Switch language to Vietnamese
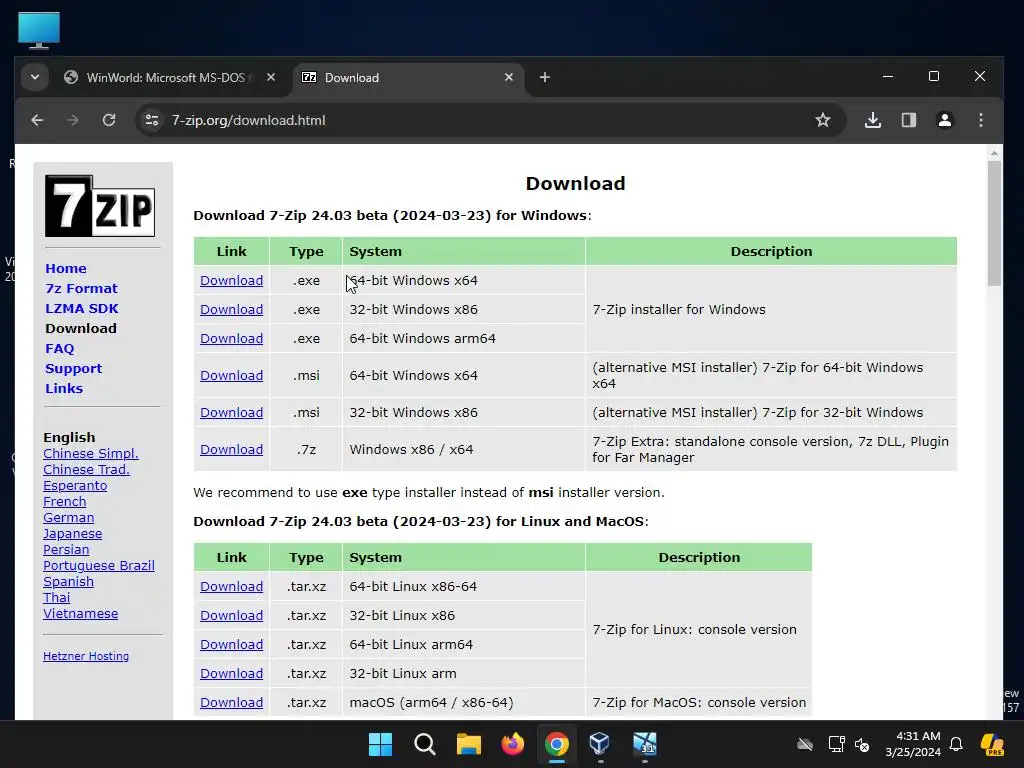Image resolution: width=1024 pixels, height=768 pixels. pos(80,613)
